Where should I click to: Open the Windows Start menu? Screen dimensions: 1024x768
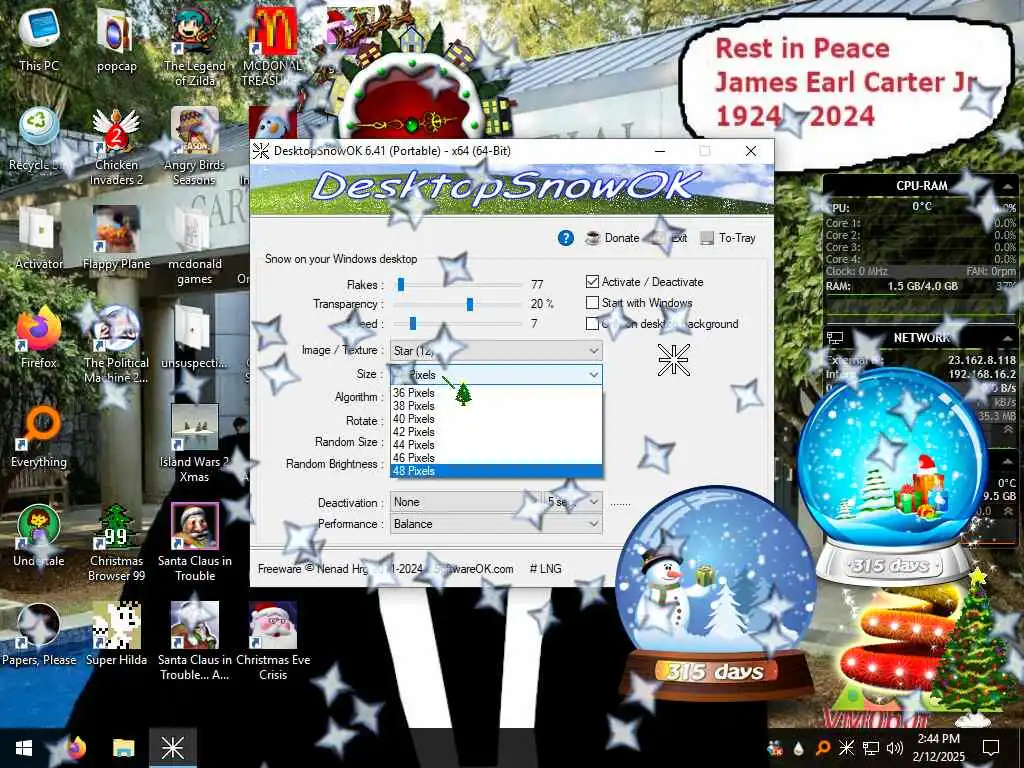[24, 748]
